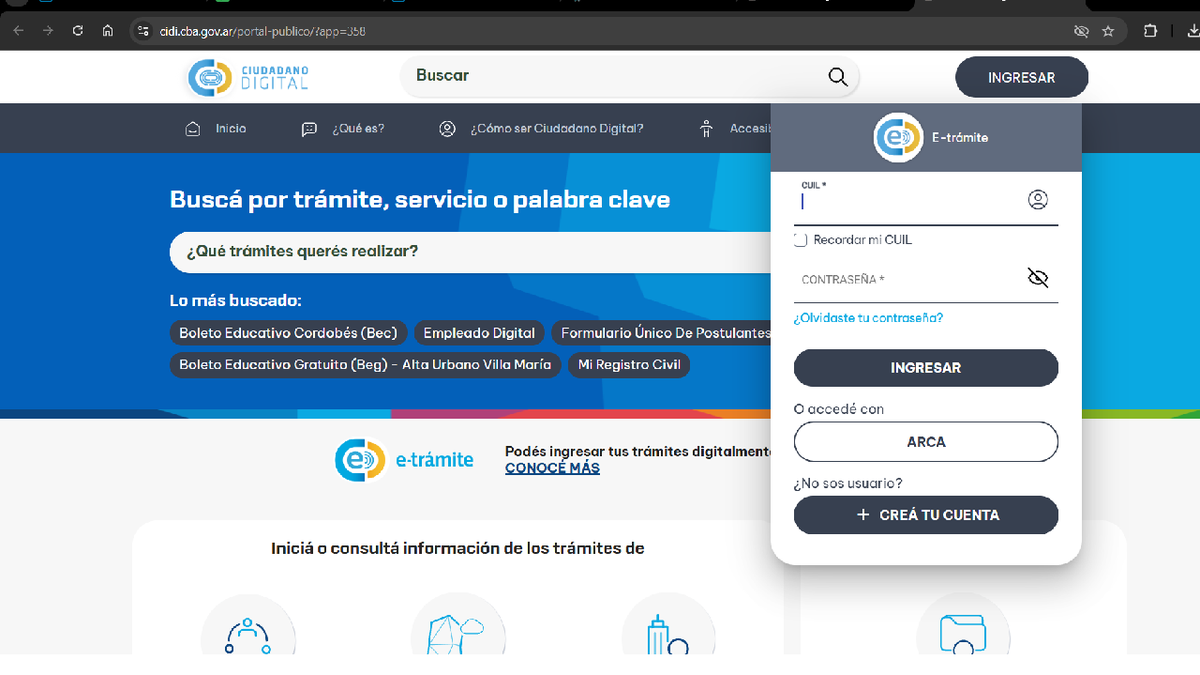Viewport: 1200px width, 675px height.
Task: Click the CREÁ TU CUENTA button
Action: pyautogui.click(x=925, y=515)
